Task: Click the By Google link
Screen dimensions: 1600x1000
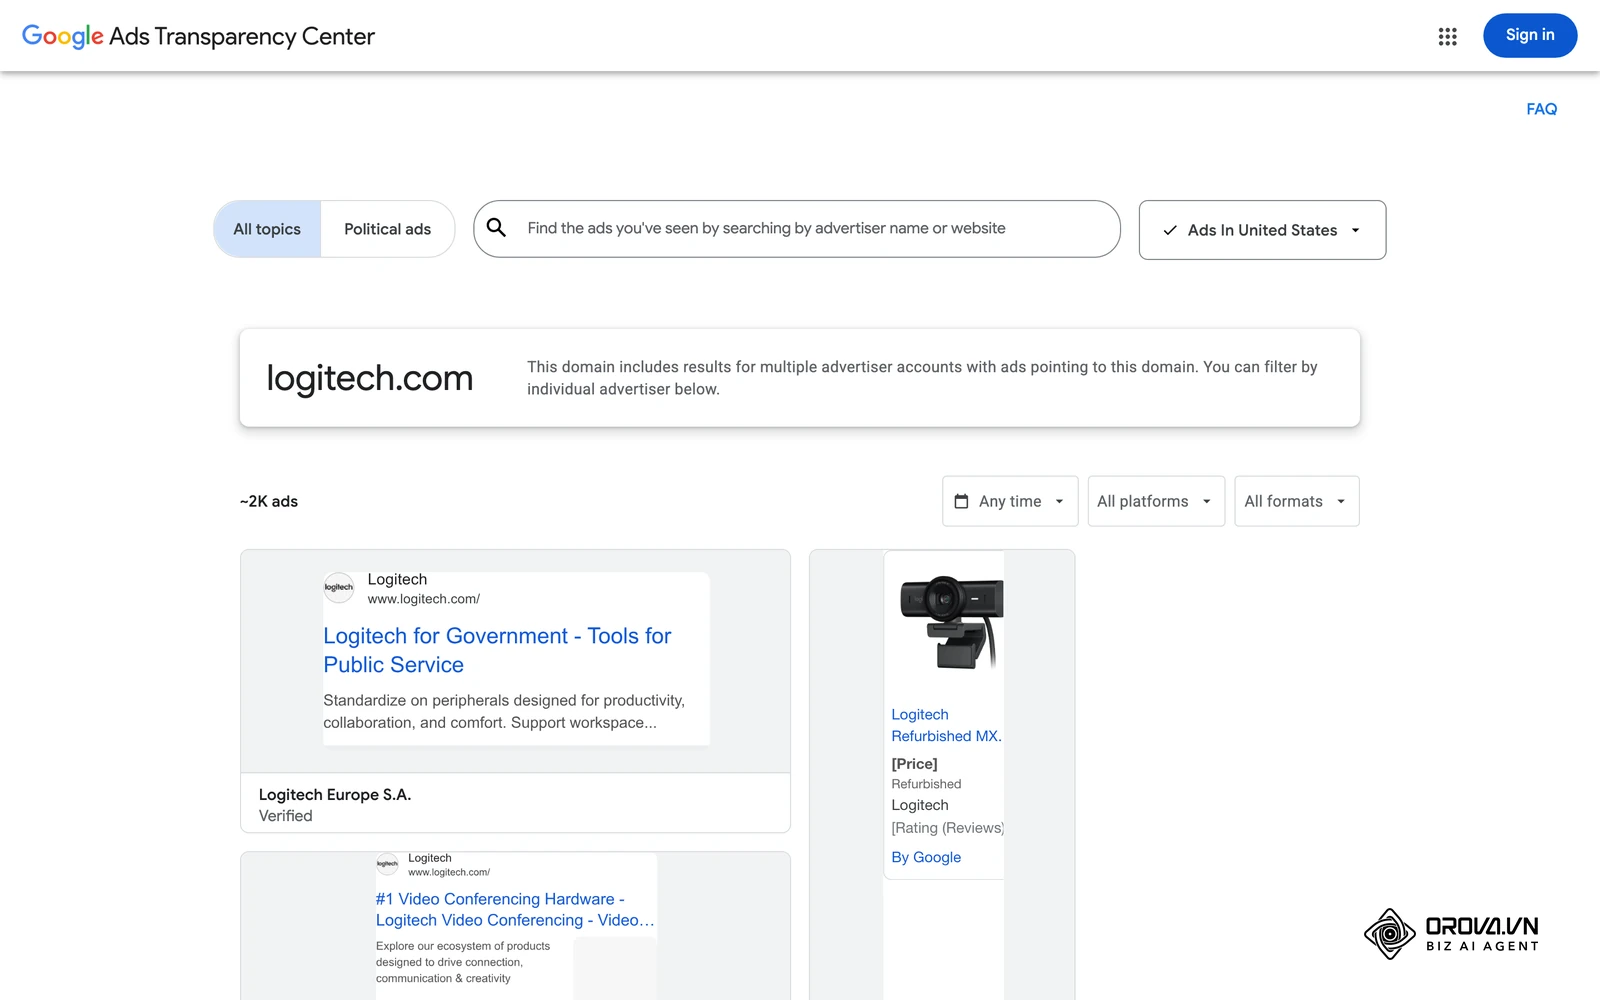Action: pos(926,857)
